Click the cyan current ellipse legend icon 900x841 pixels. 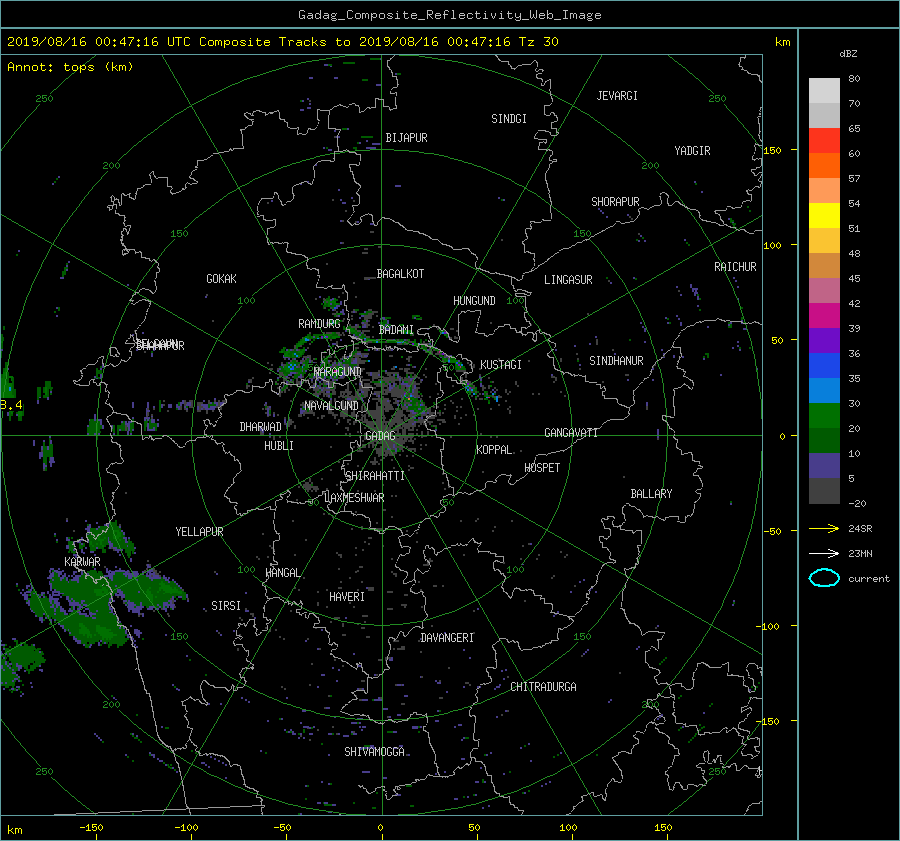[x=824, y=578]
